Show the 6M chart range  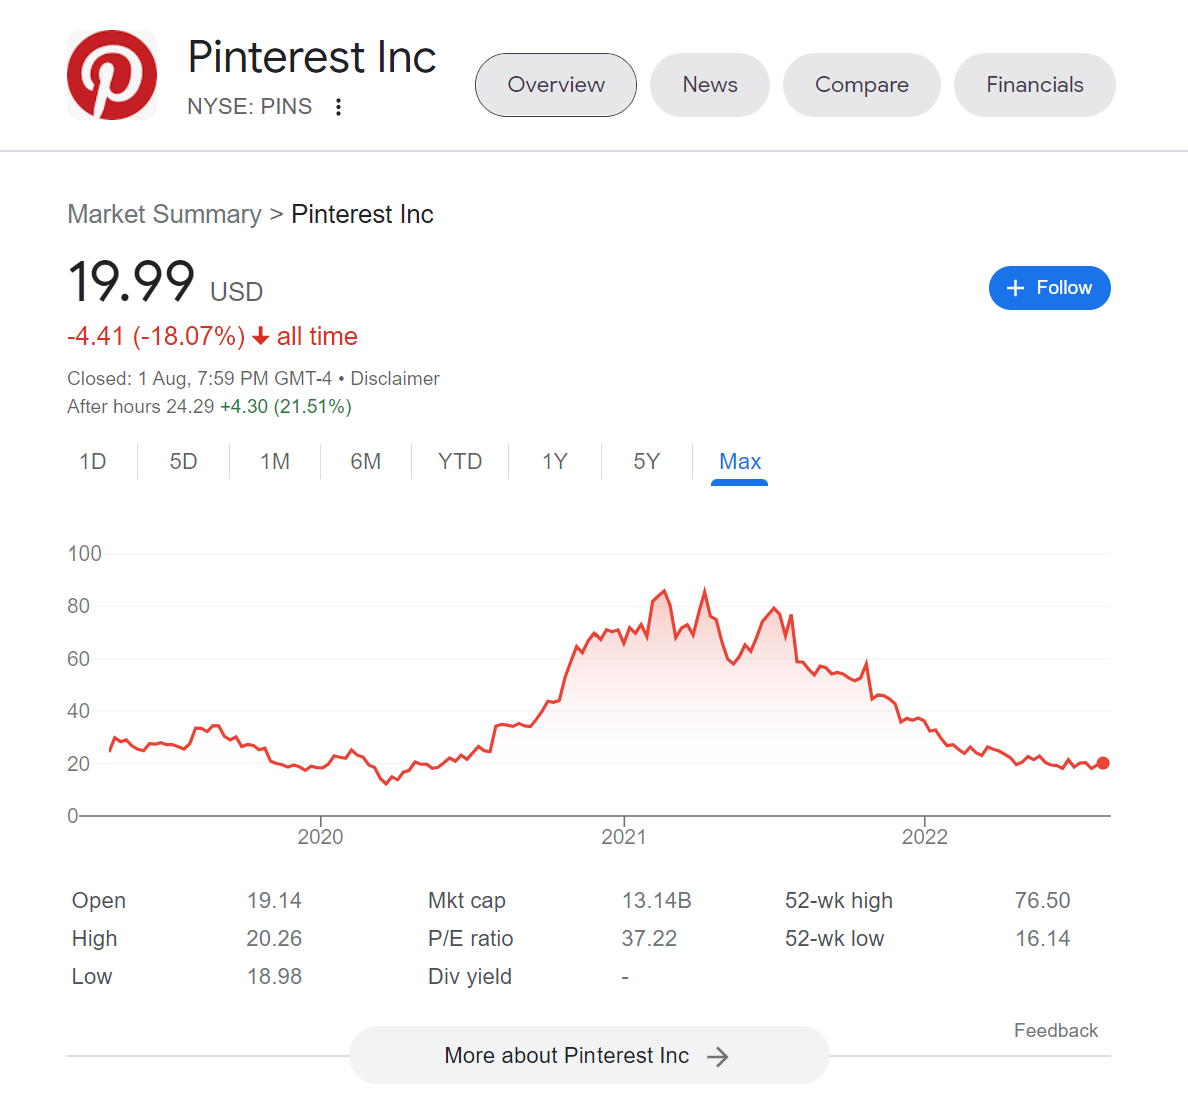pos(366,462)
